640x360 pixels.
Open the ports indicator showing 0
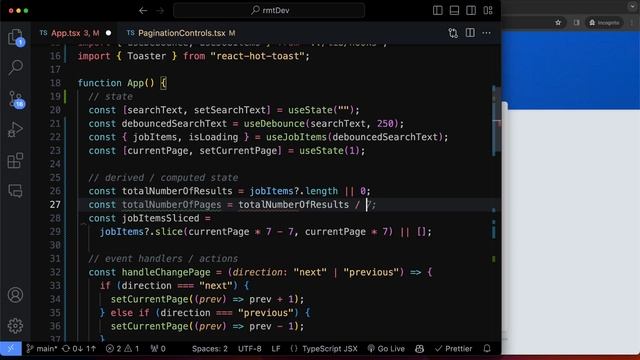pyautogui.click(x=158, y=349)
